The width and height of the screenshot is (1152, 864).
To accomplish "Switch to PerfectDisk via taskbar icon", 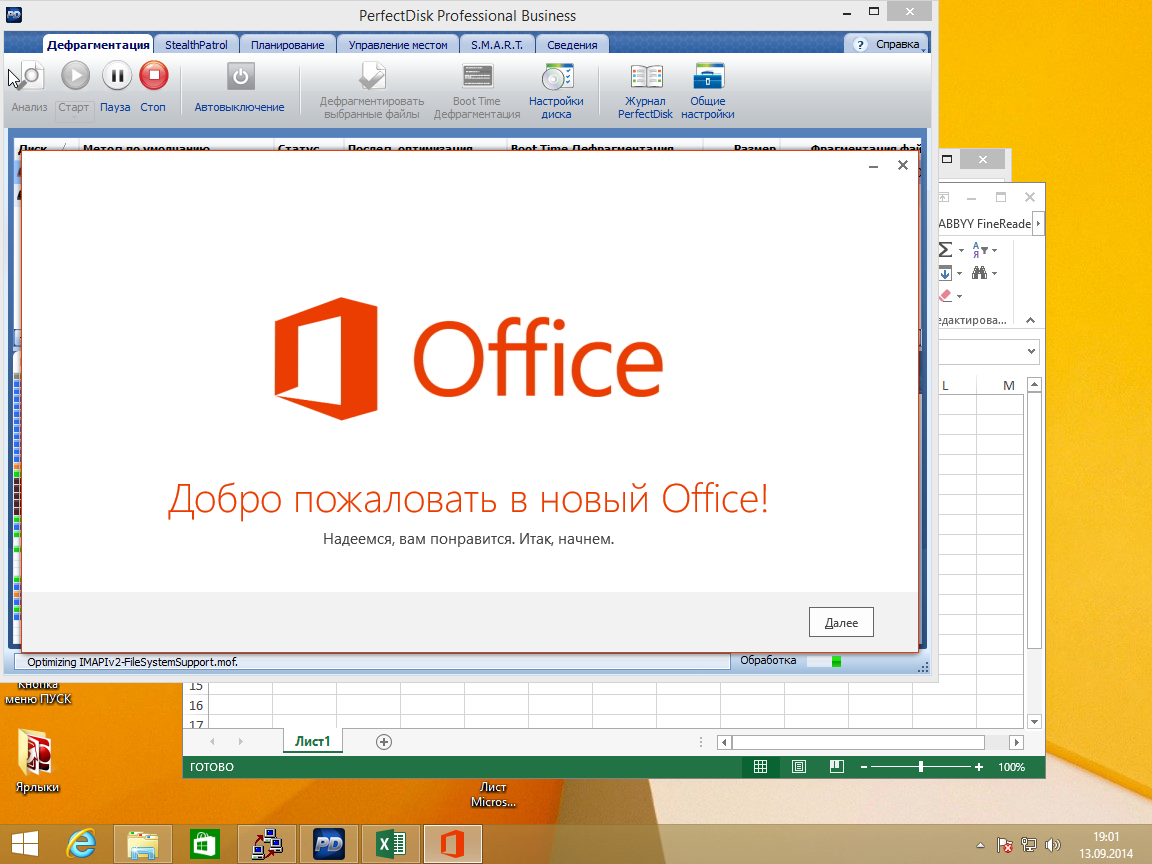I will pyautogui.click(x=329, y=844).
